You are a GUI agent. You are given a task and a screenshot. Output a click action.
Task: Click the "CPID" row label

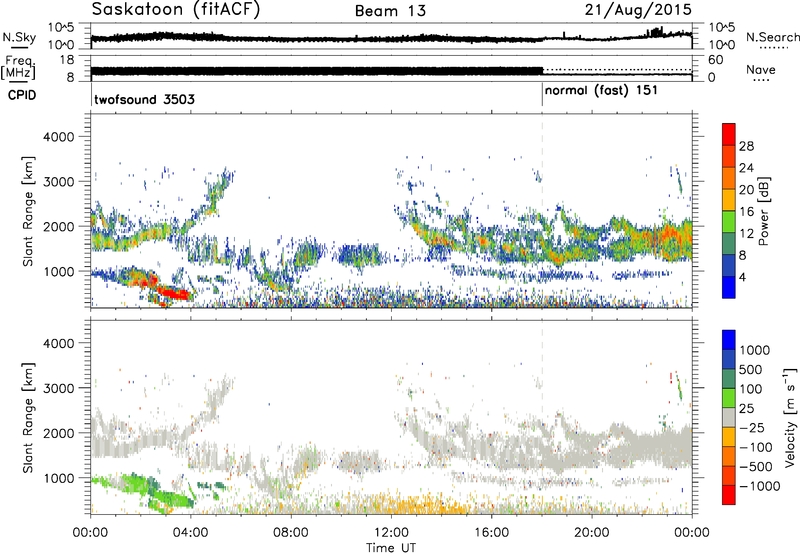22,95
